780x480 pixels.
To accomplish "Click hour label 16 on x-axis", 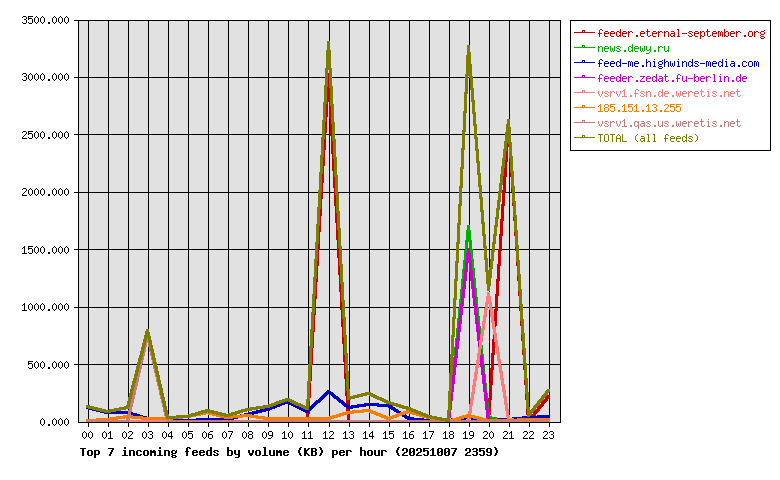I will coord(408,435).
